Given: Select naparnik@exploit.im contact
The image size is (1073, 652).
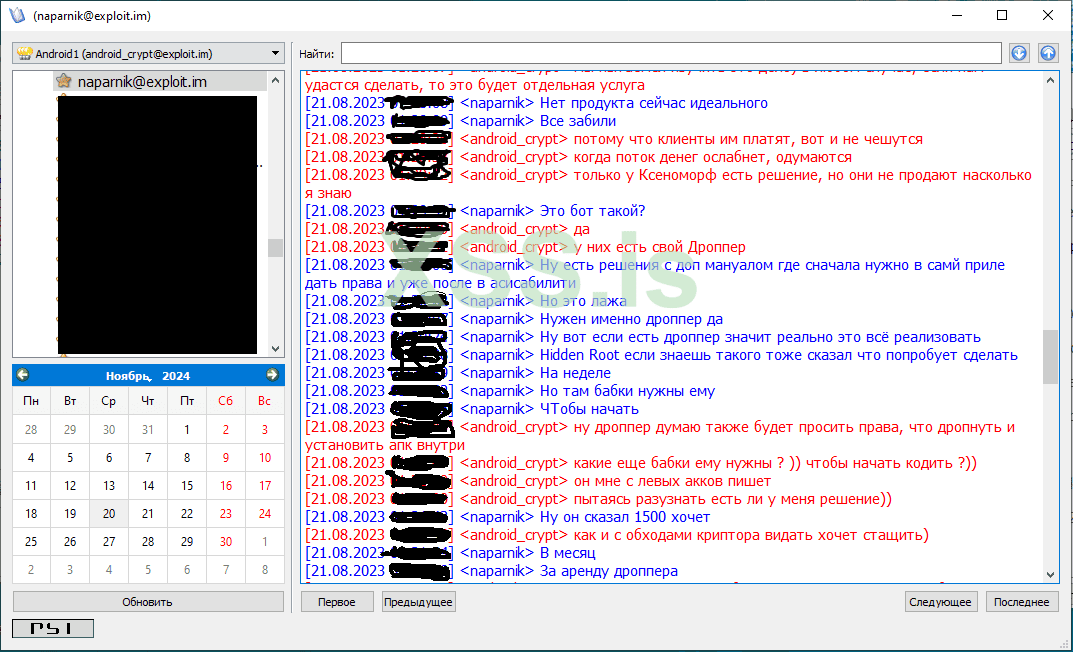Looking at the screenshot, I should point(142,81).
